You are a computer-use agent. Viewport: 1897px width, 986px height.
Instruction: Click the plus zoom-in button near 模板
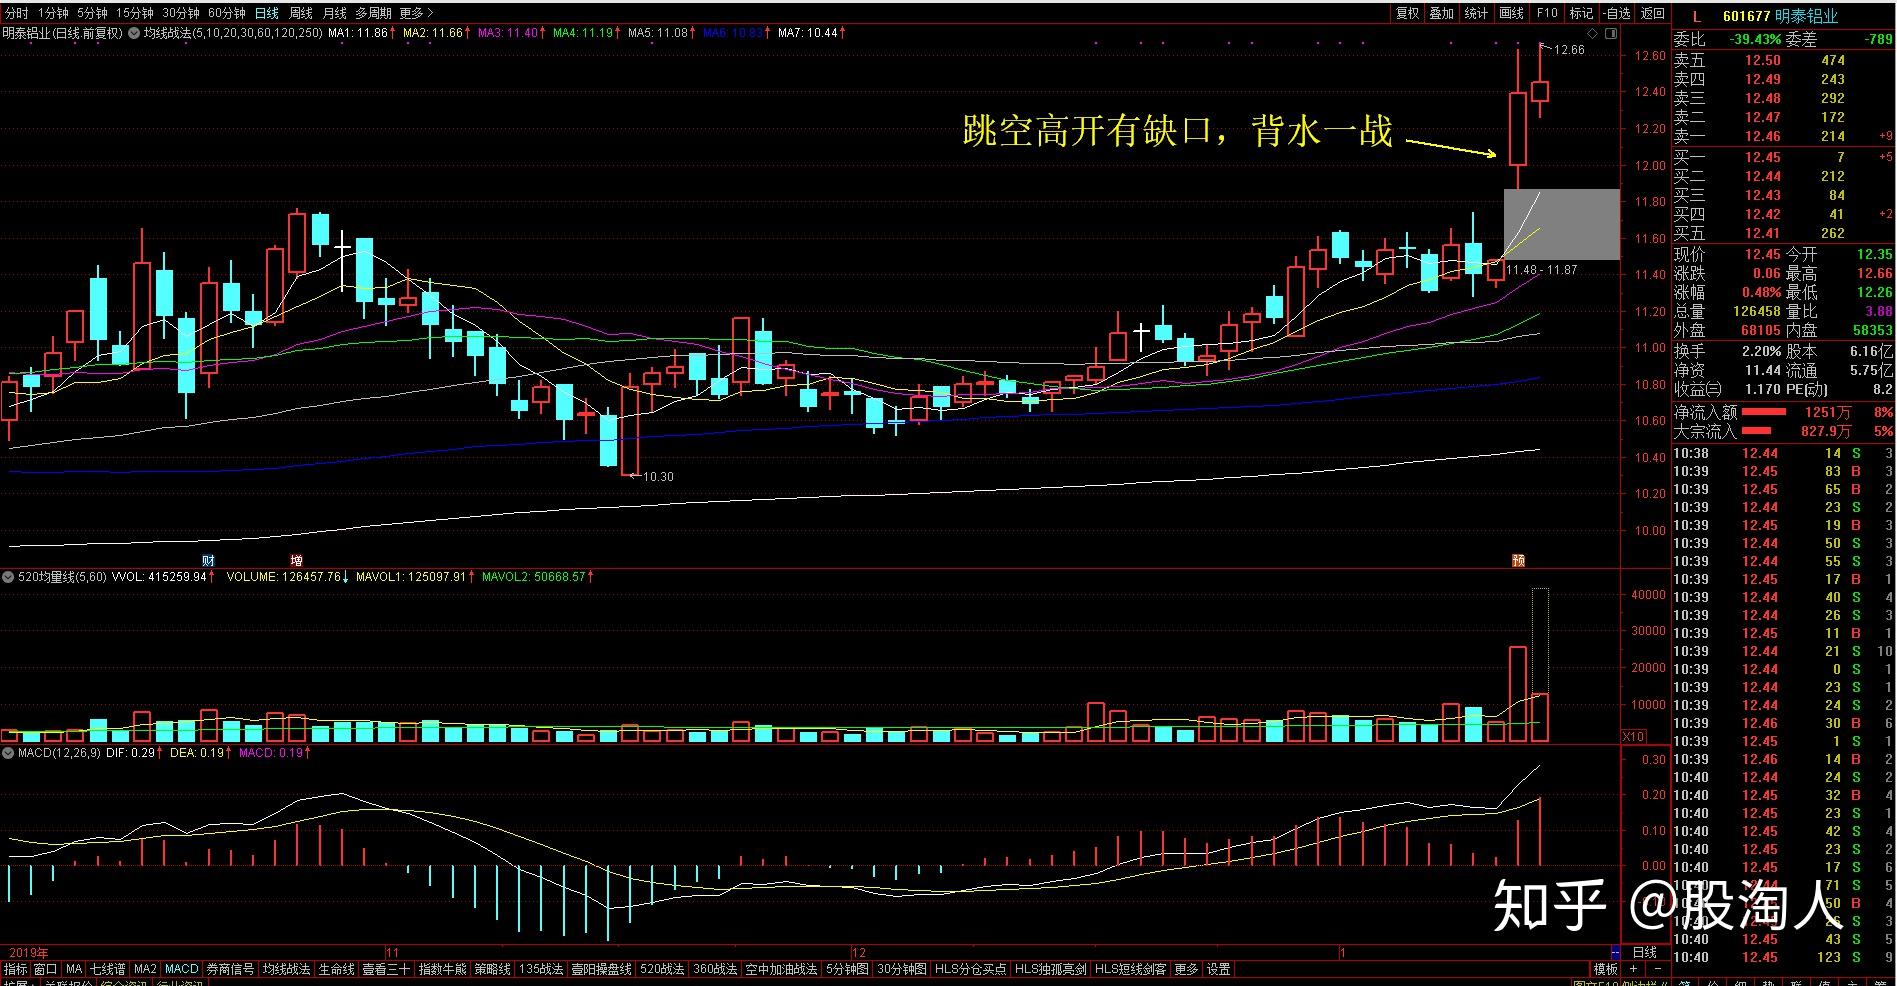click(1633, 969)
